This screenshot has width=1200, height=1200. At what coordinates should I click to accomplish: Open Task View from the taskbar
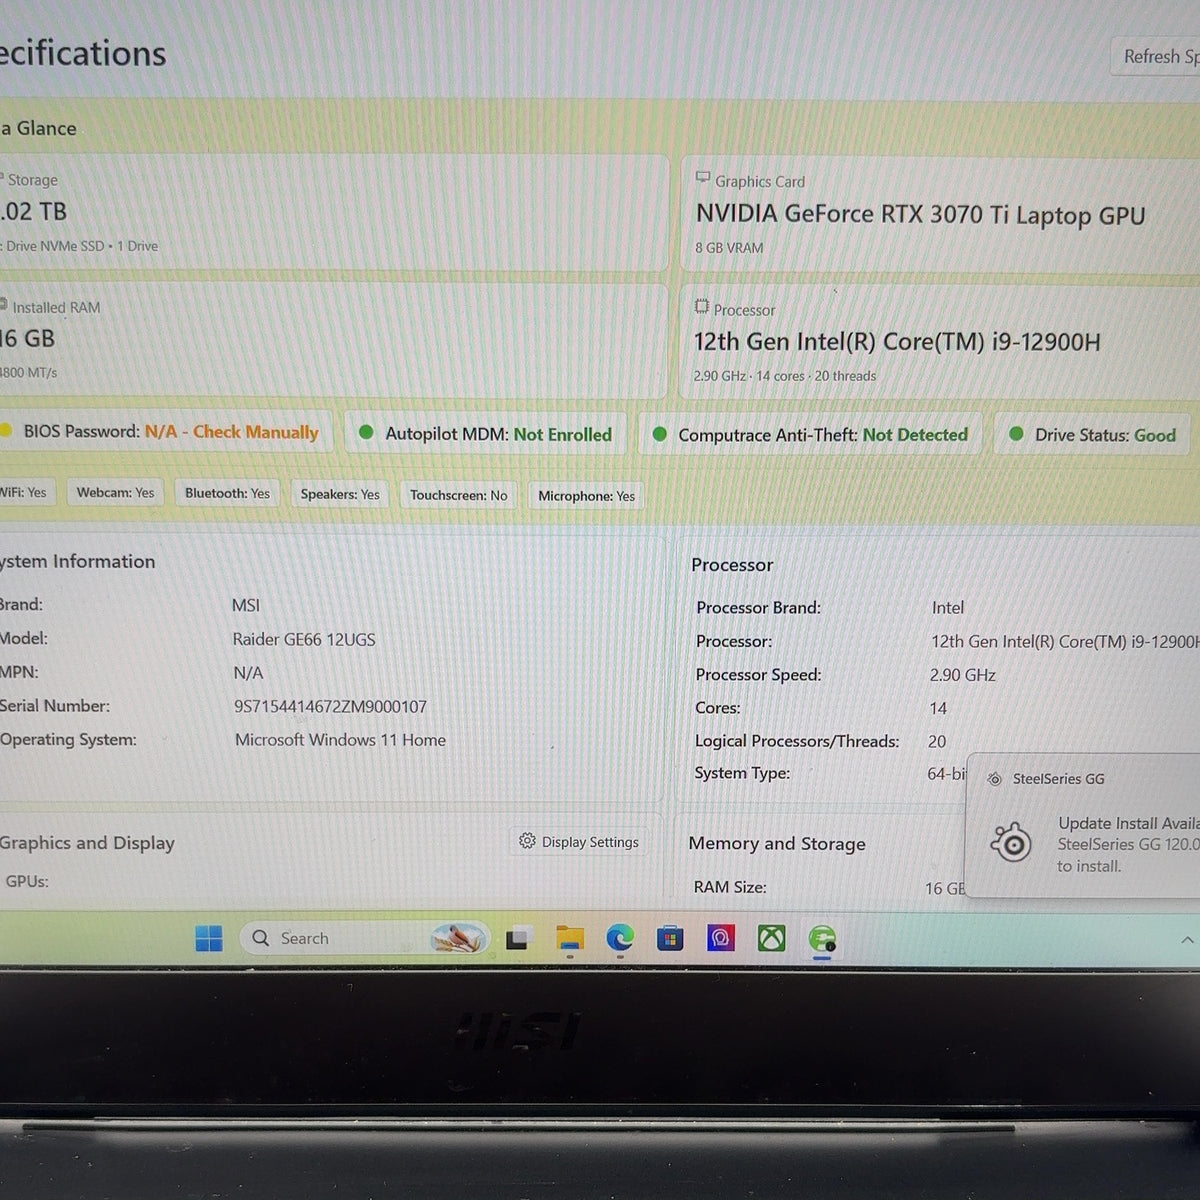coord(517,939)
